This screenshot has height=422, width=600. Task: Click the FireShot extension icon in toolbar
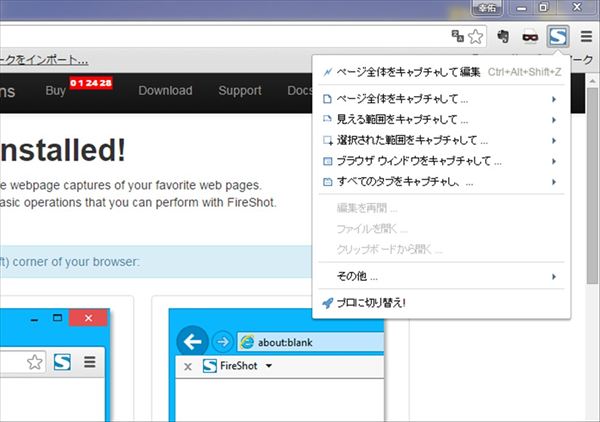coord(558,37)
